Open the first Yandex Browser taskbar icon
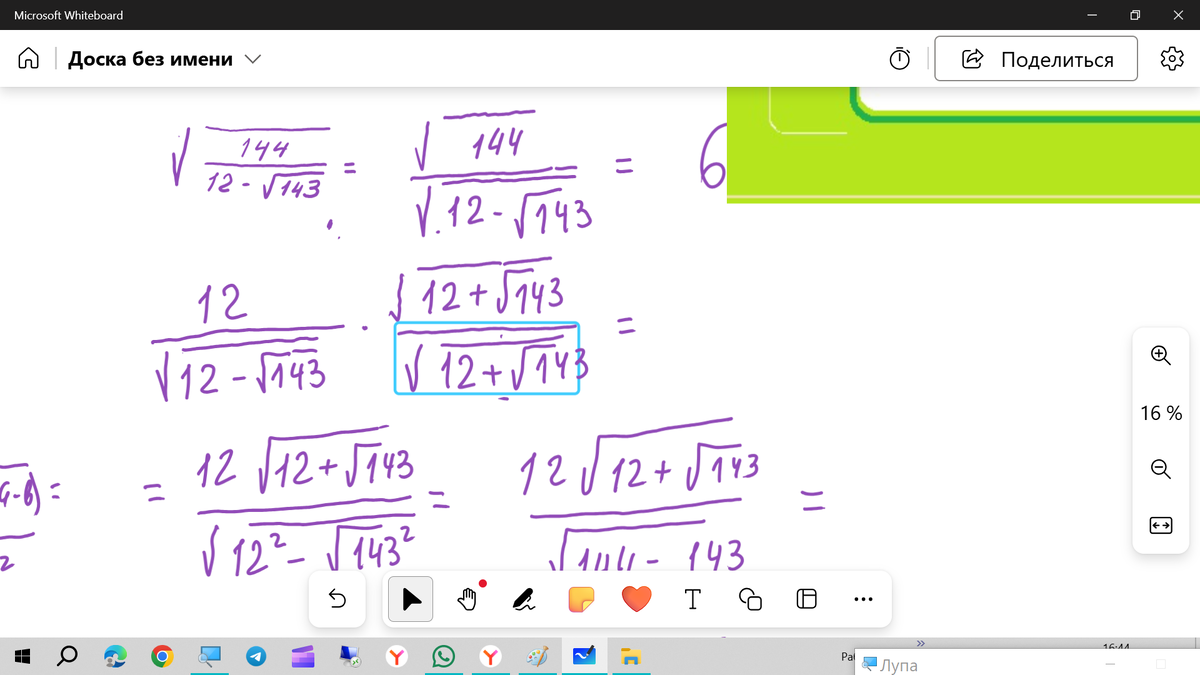Screen dimensions: 1200x675 (x=397, y=657)
